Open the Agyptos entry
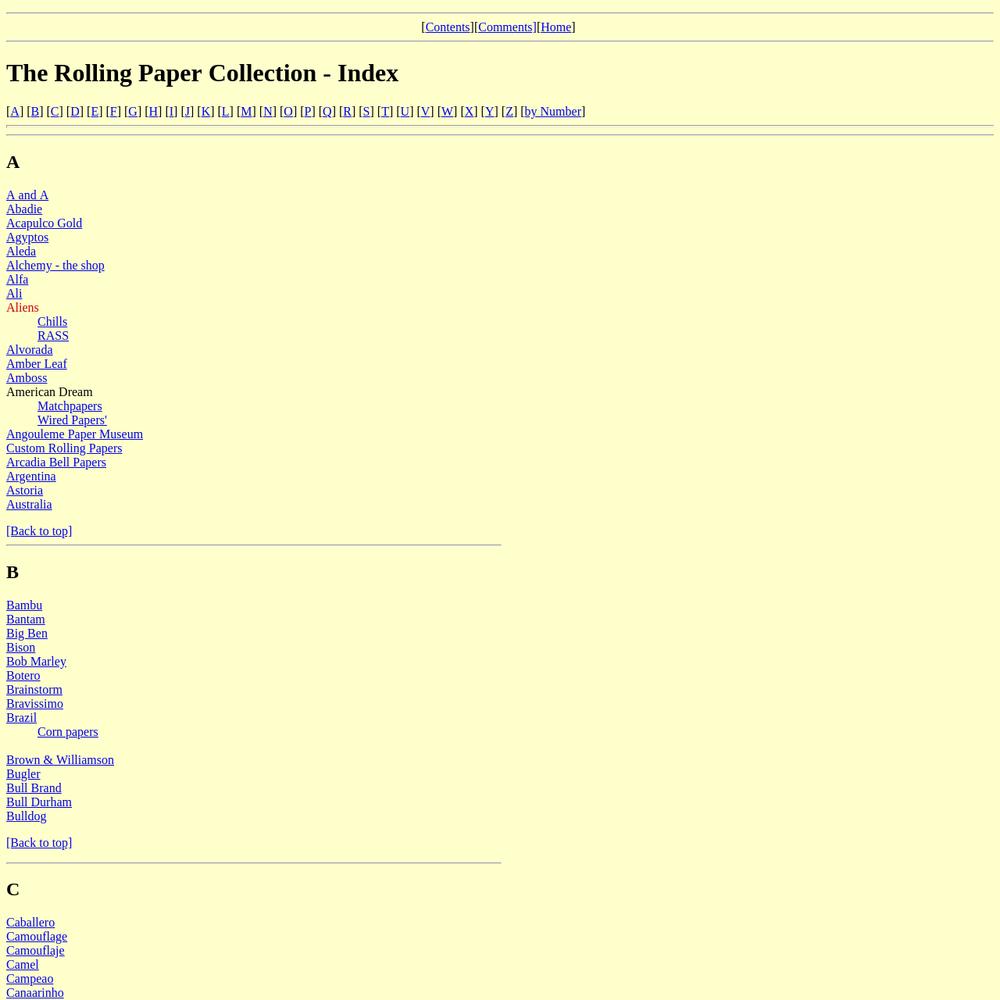Viewport: 1000px width, 1000px height. [x=27, y=237]
